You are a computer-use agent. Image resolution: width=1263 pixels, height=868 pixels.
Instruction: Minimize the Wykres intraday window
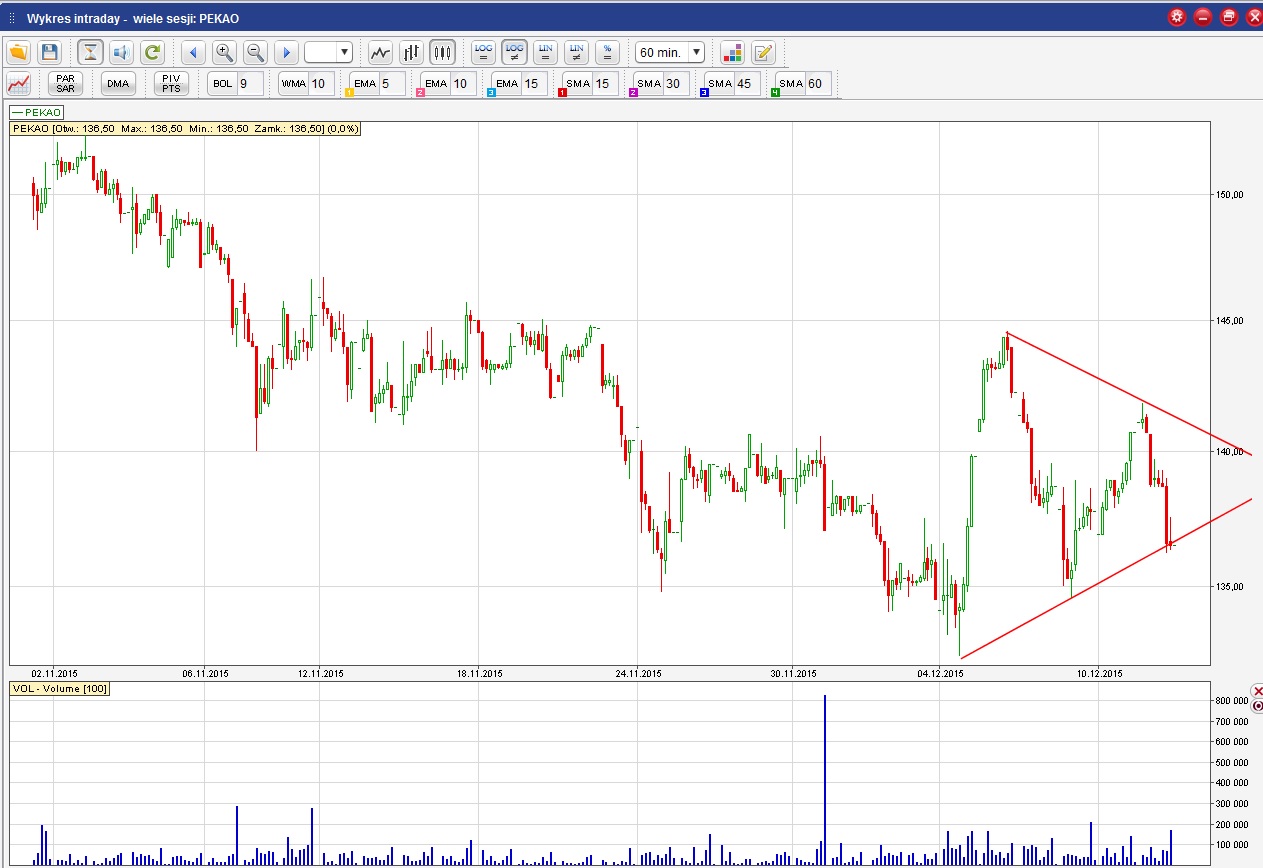tap(1203, 17)
